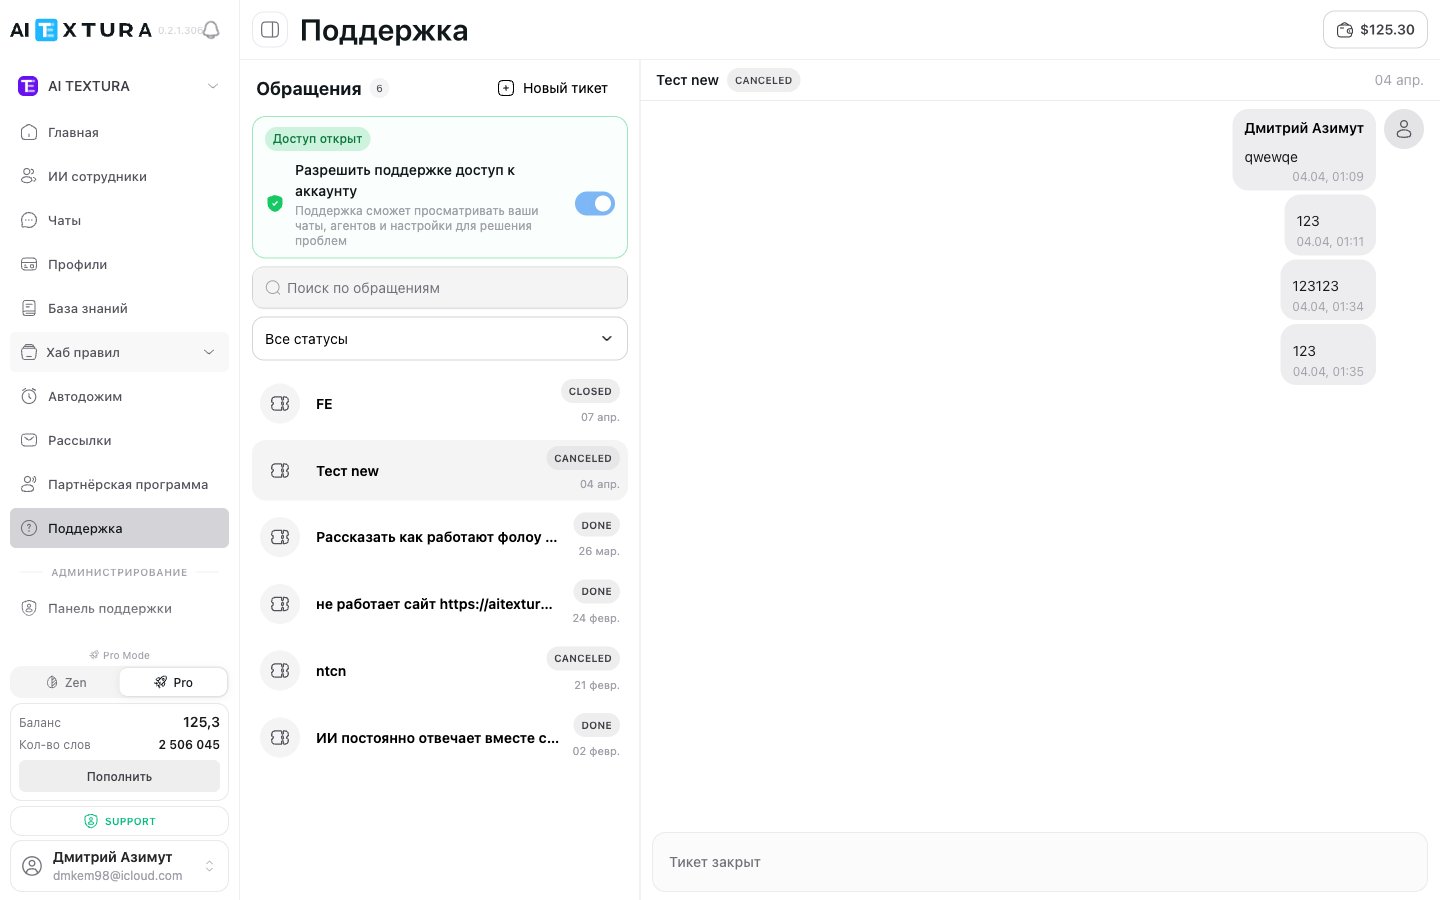Navigate to Профили
This screenshot has width=1440, height=900.
pyautogui.click(x=120, y=264)
